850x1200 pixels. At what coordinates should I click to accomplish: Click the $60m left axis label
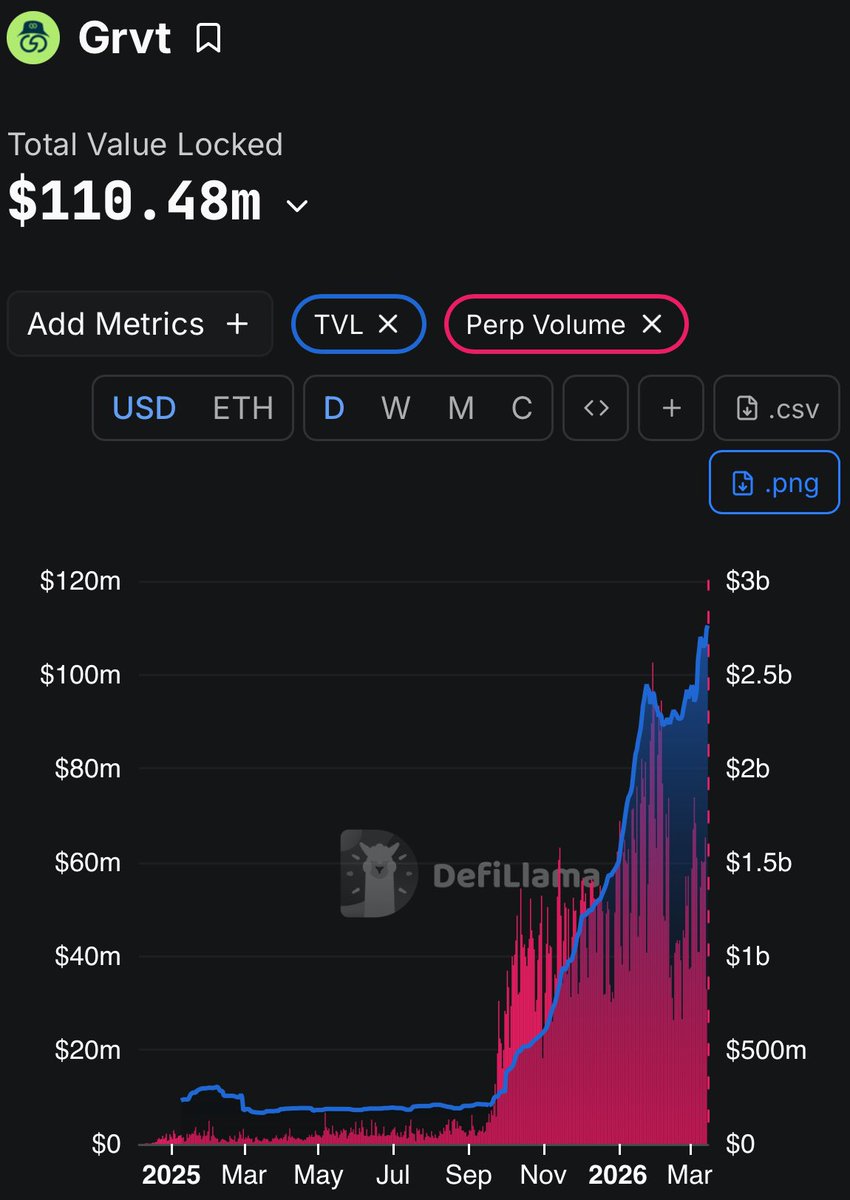click(x=87, y=862)
